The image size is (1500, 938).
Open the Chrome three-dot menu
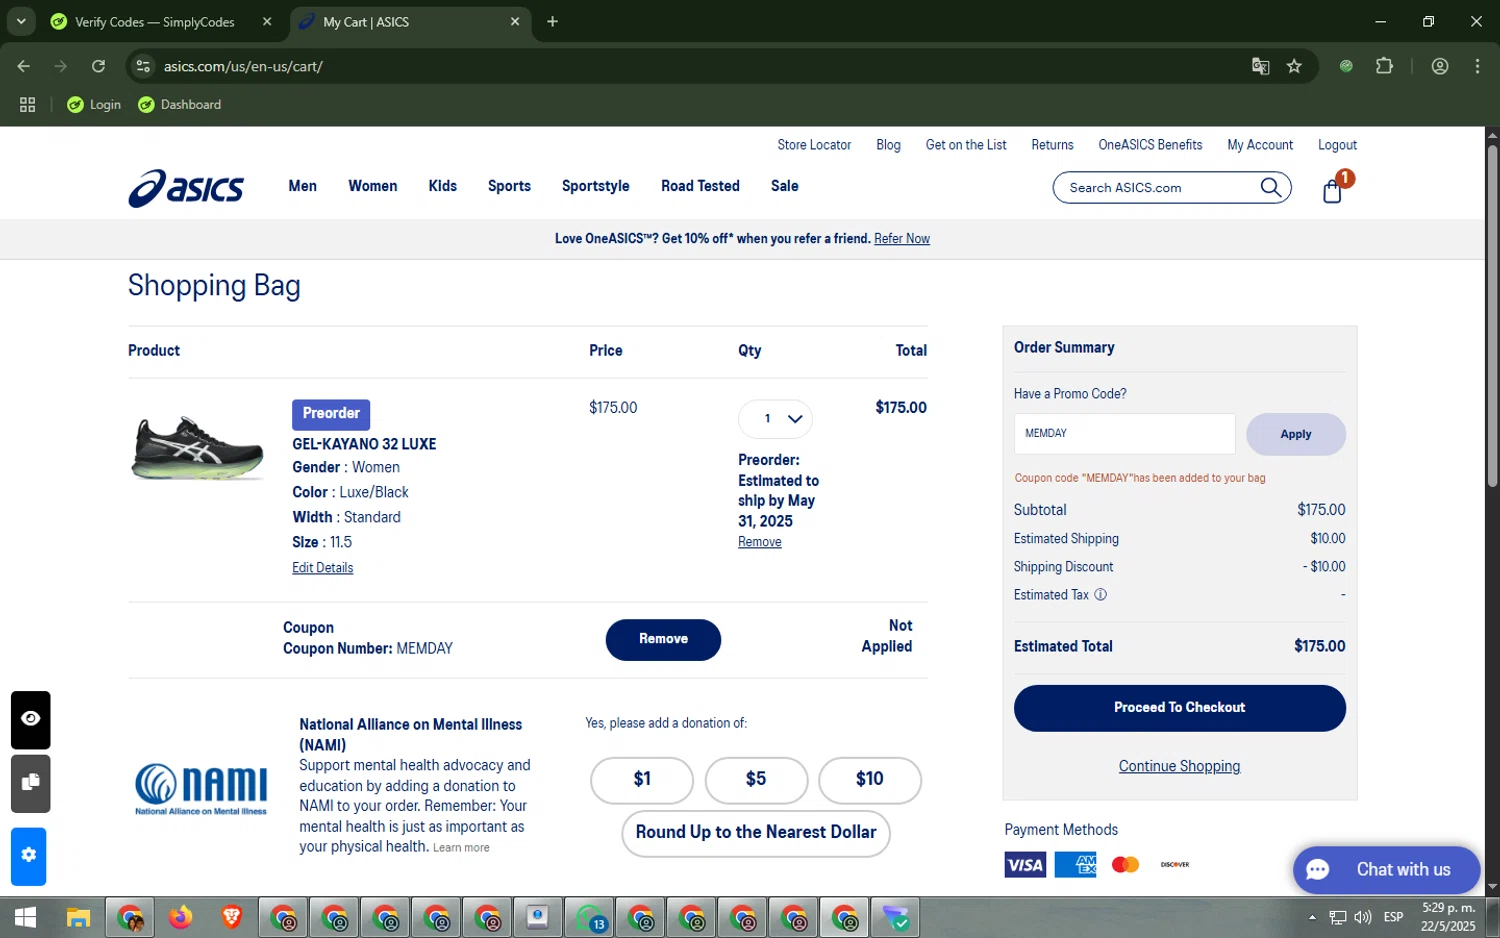(x=1477, y=66)
